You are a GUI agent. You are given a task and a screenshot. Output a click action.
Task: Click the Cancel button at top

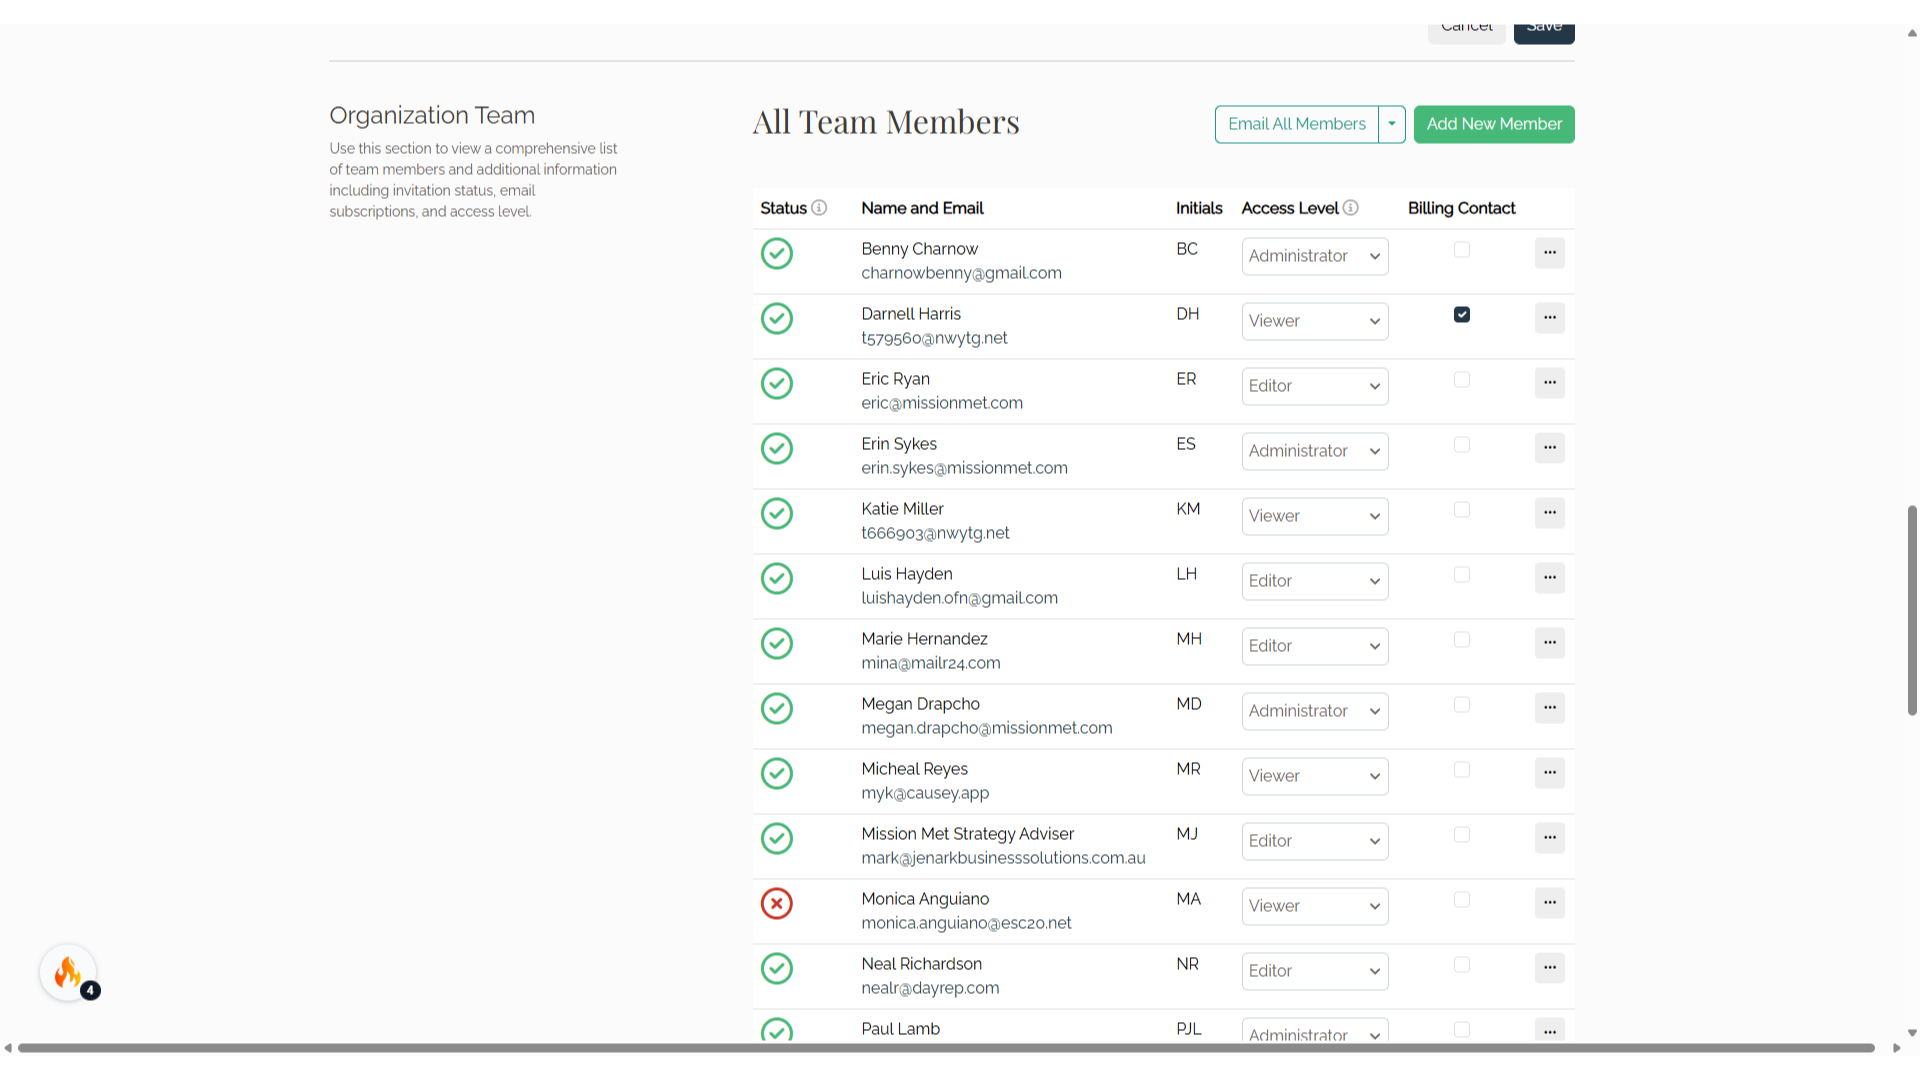(x=1467, y=32)
